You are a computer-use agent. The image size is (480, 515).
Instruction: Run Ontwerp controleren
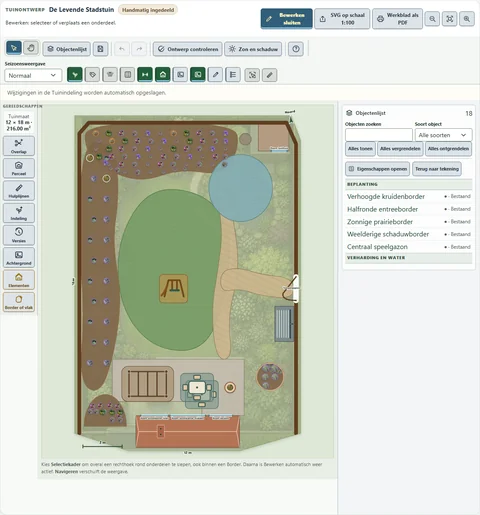click(188, 49)
